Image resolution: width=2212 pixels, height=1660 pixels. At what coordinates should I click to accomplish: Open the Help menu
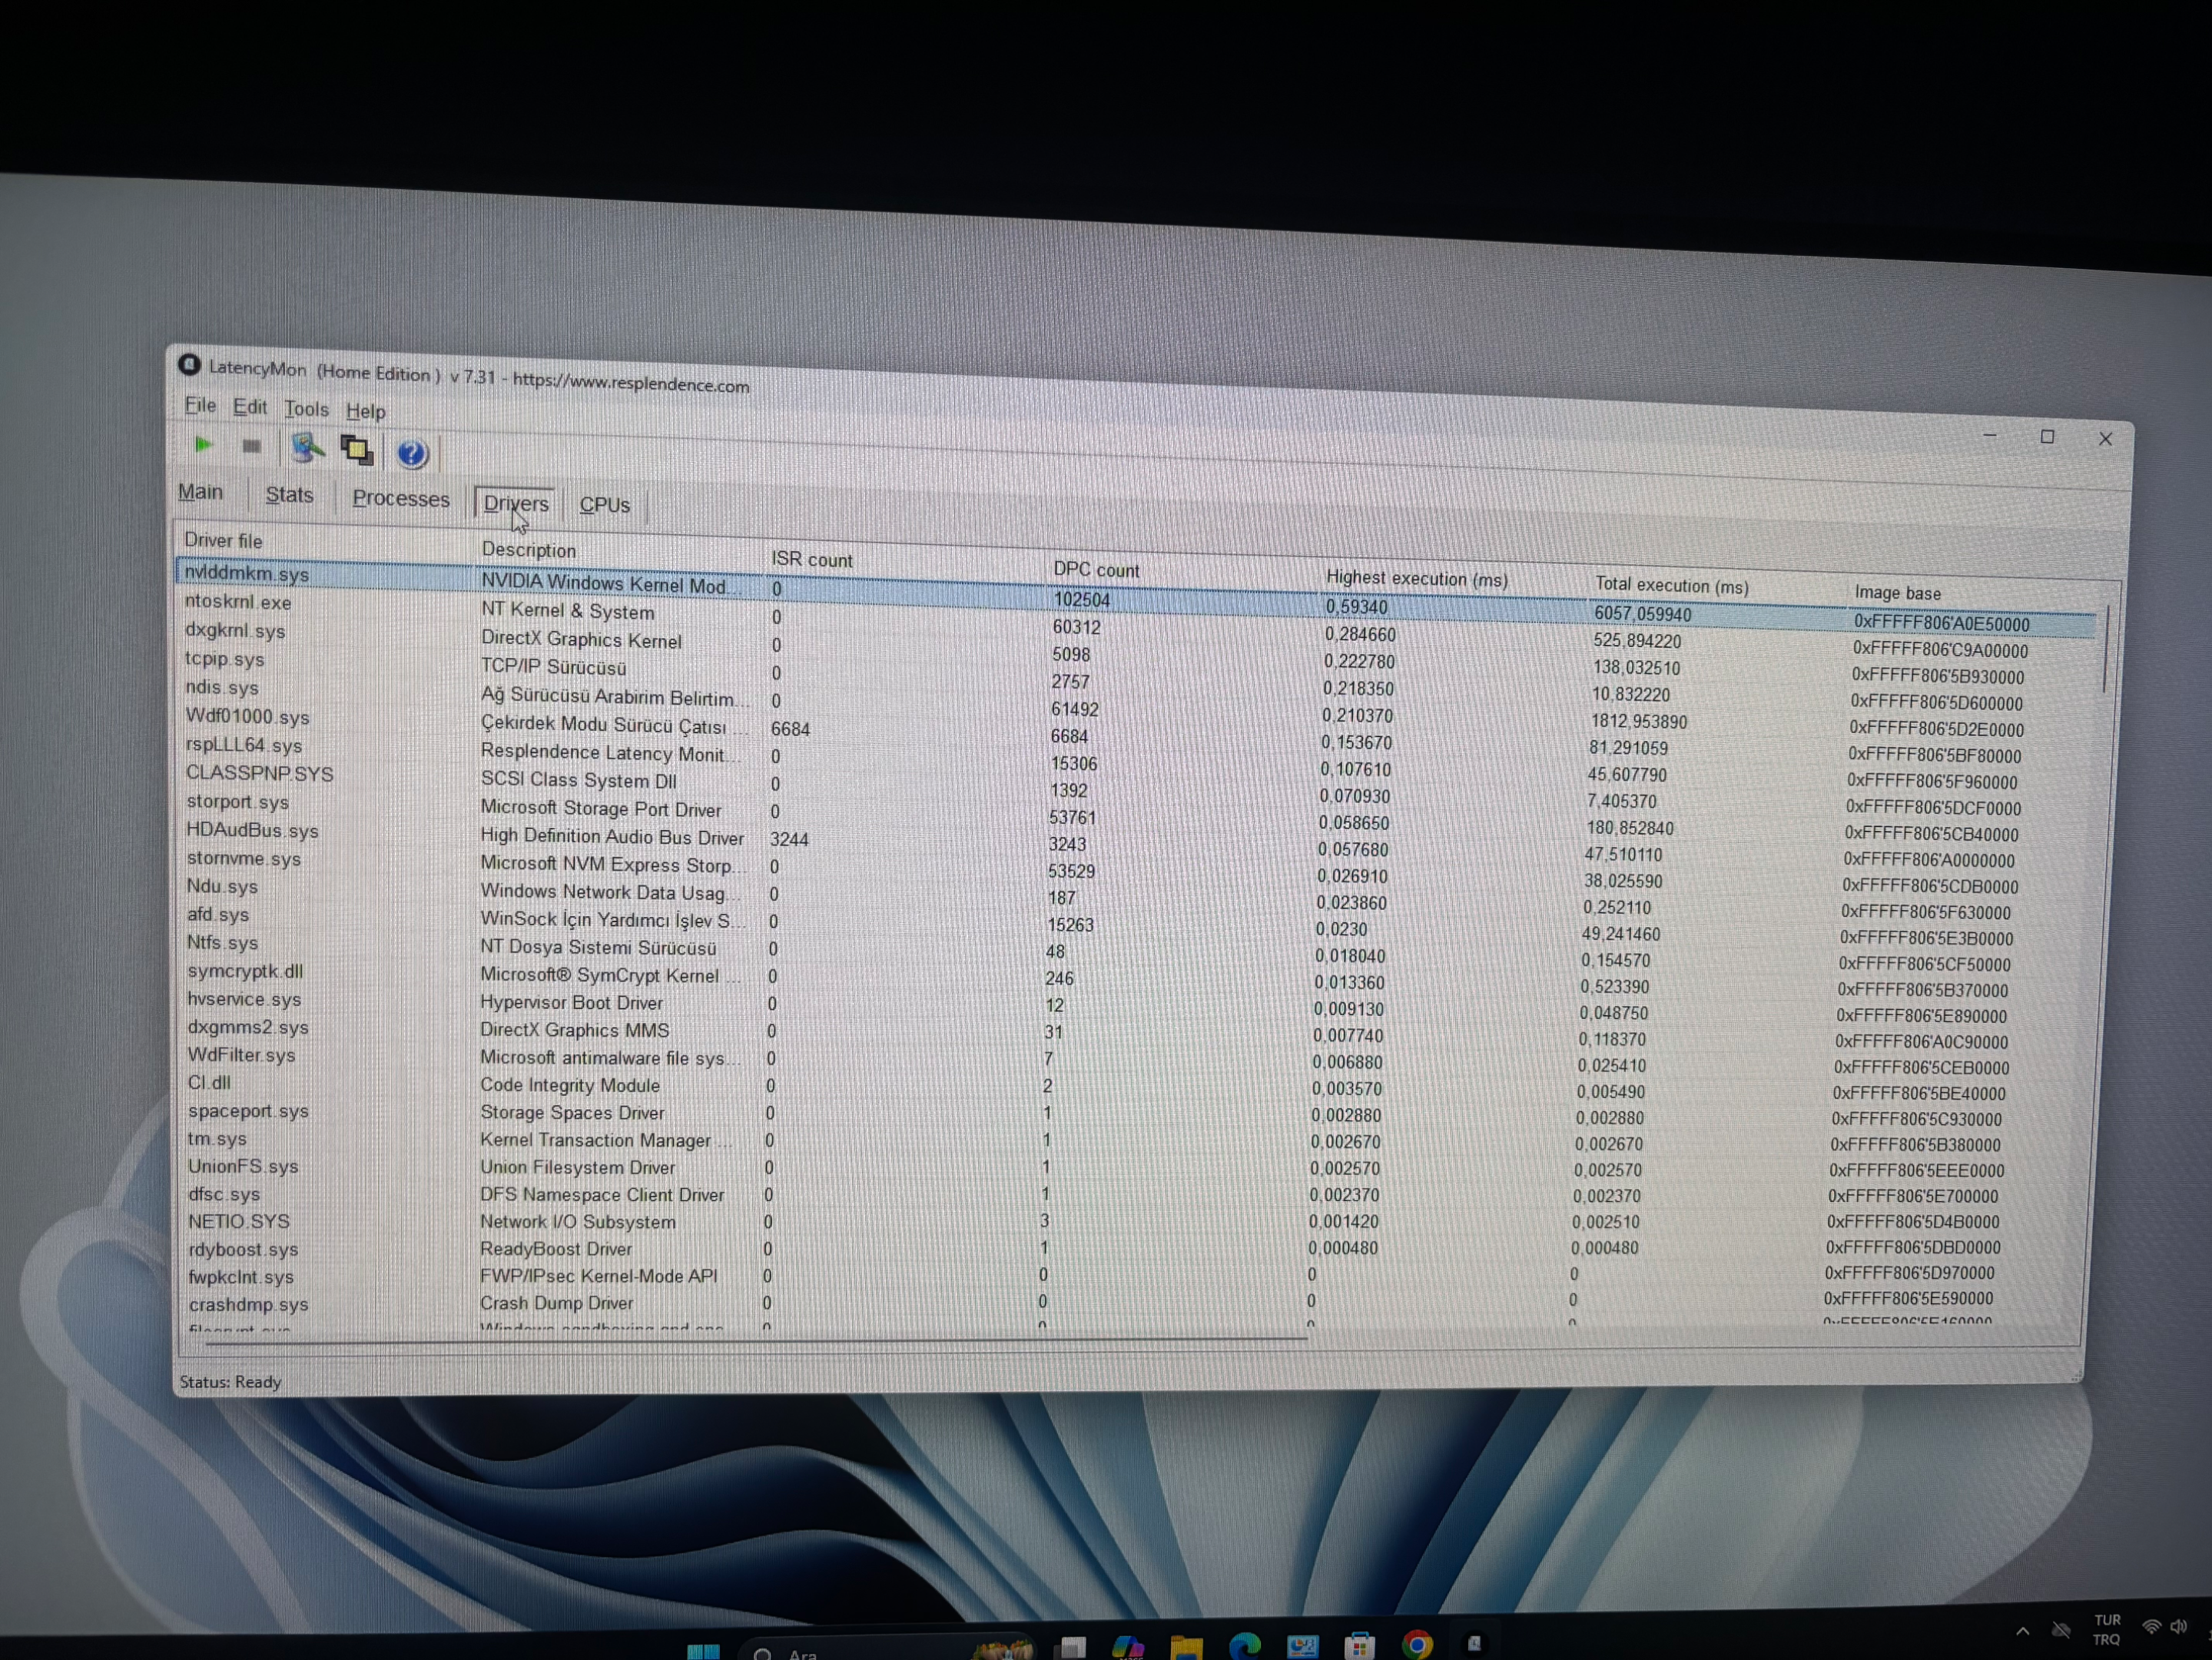[x=366, y=411]
